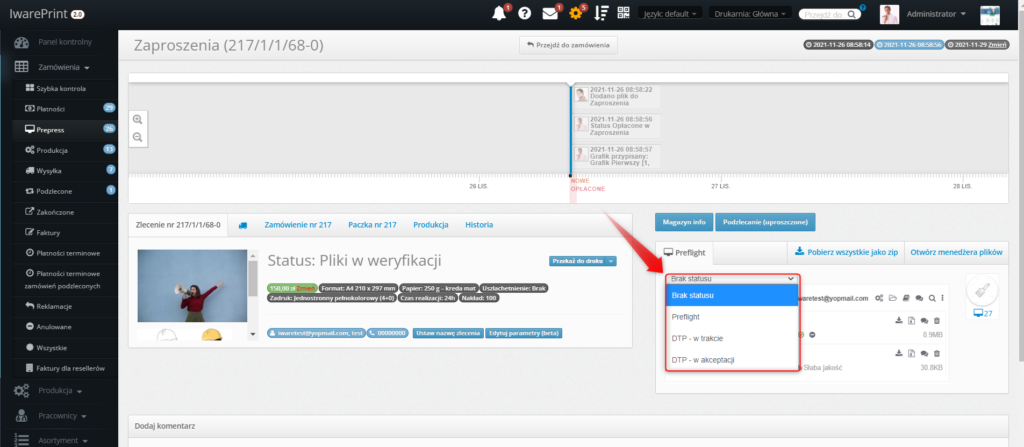Click the megaphone woman preview thumbnail

pyautogui.click(x=193, y=286)
